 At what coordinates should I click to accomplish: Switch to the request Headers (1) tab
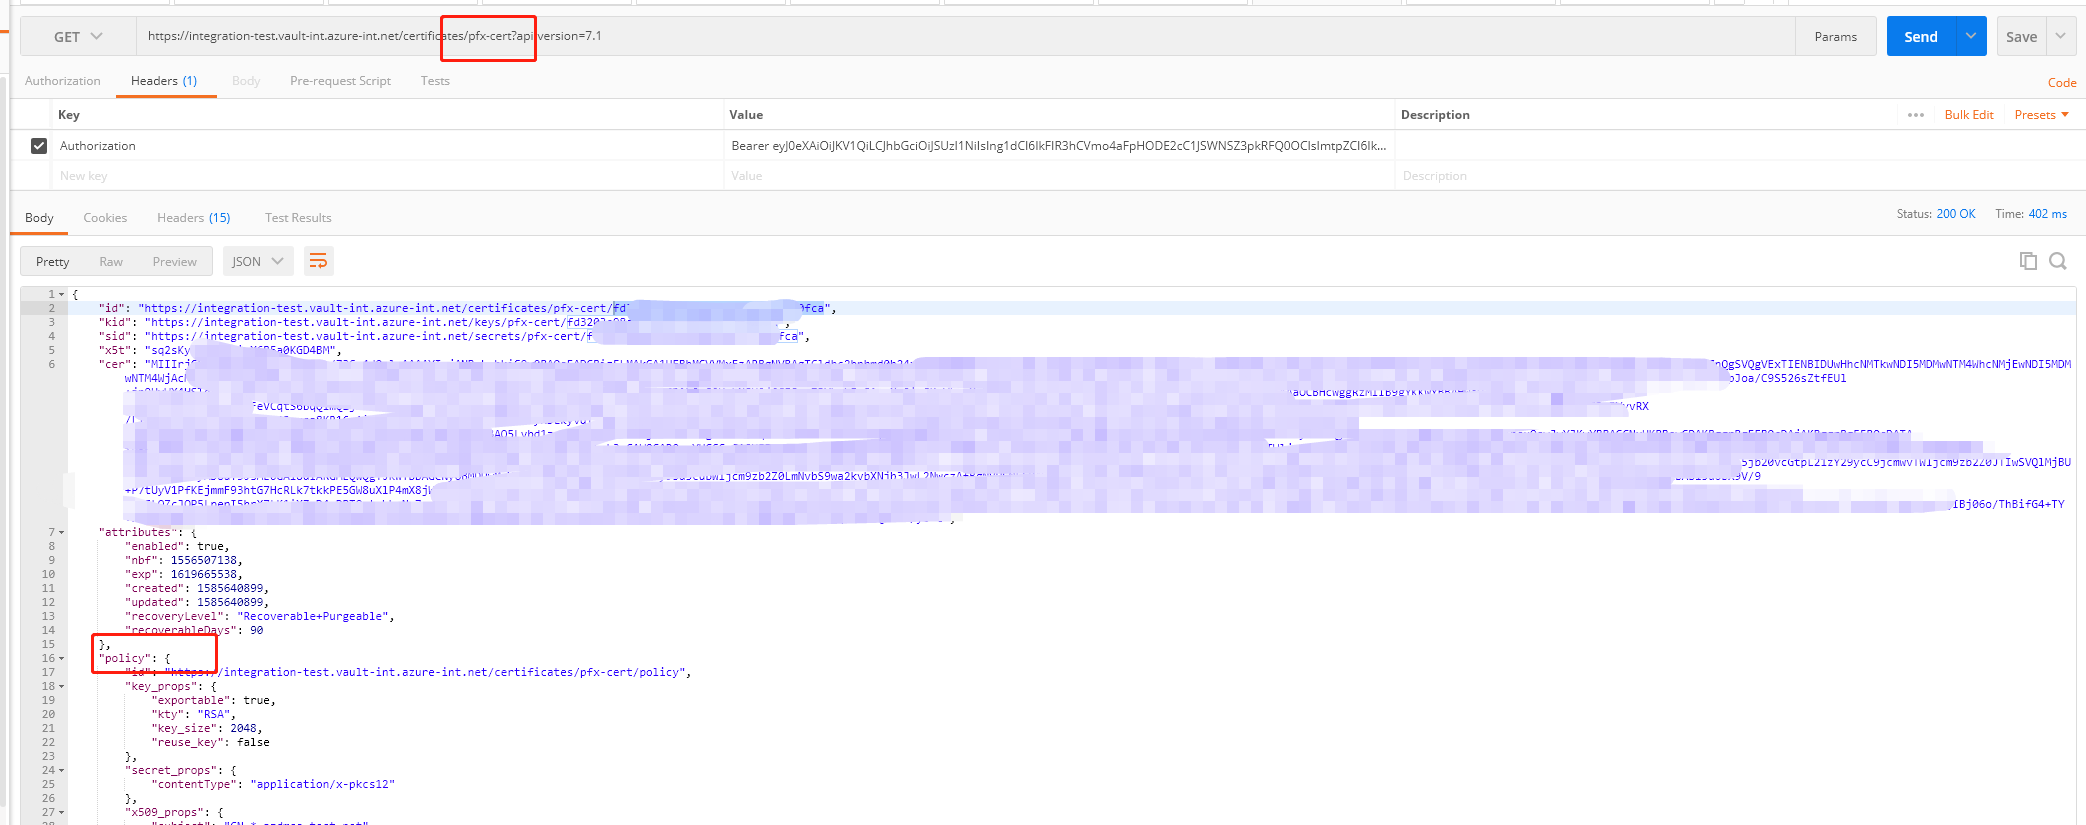(164, 81)
